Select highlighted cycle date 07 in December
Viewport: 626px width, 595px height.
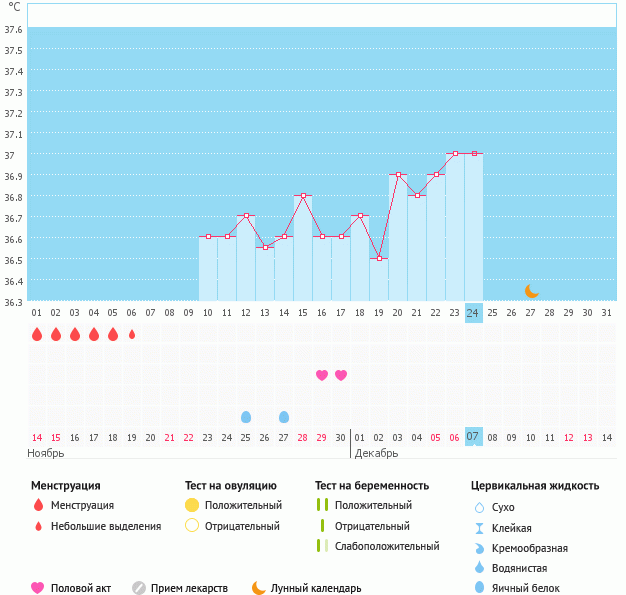click(x=473, y=437)
